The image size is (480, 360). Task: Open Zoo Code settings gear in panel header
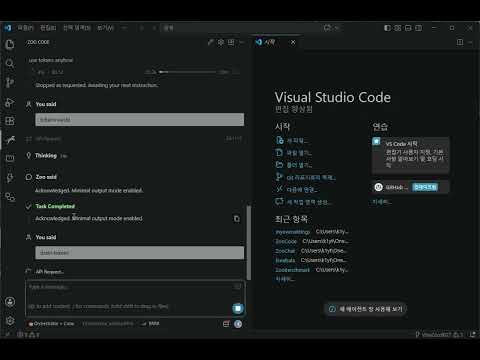221,42
